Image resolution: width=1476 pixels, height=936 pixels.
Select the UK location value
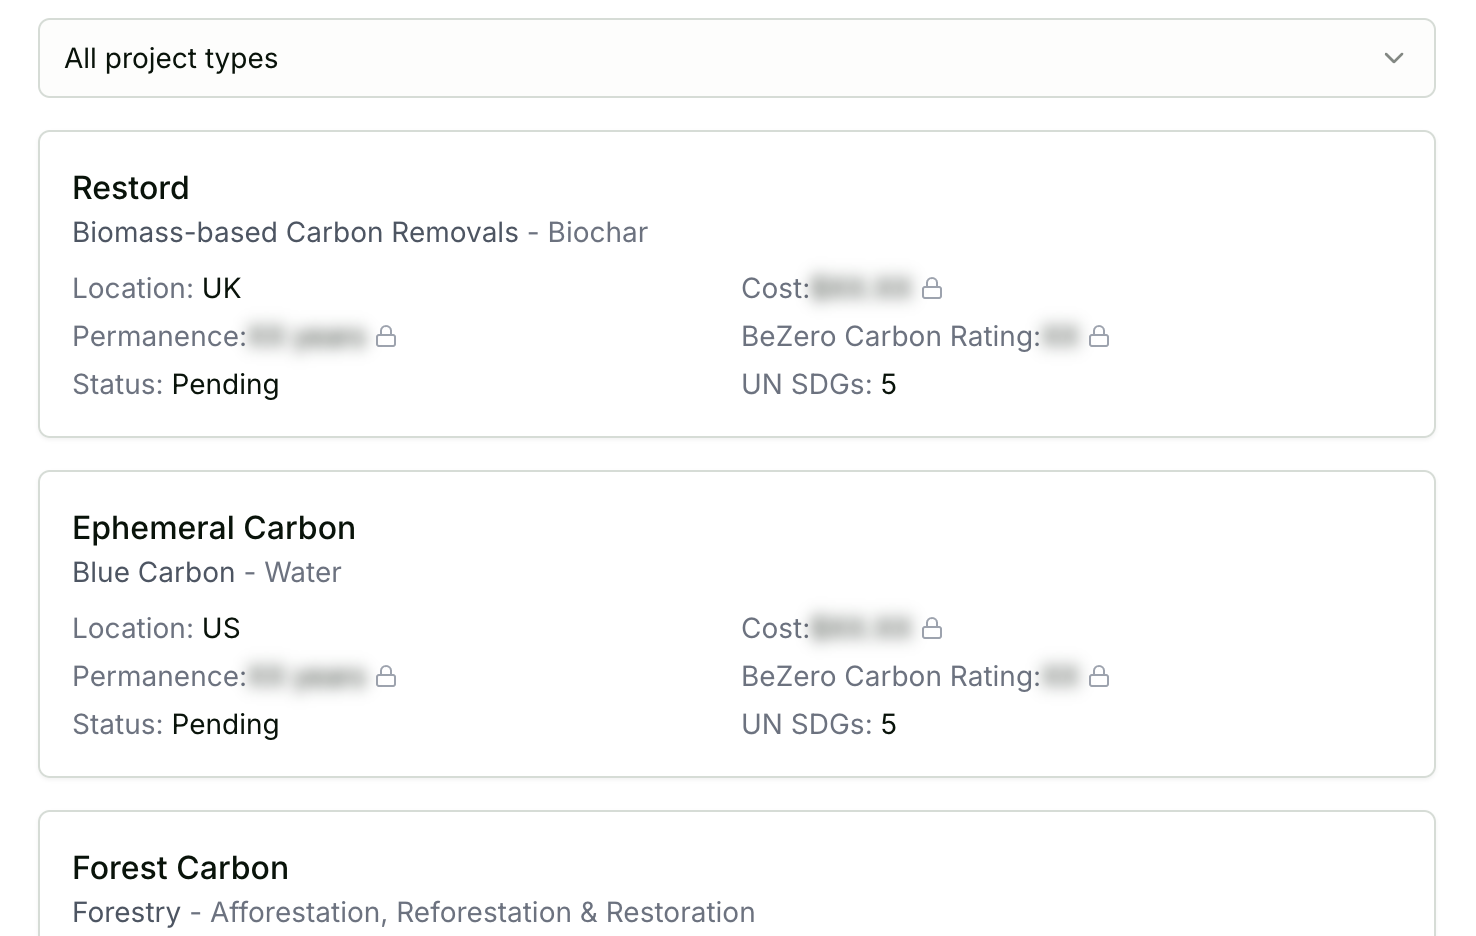coord(224,288)
